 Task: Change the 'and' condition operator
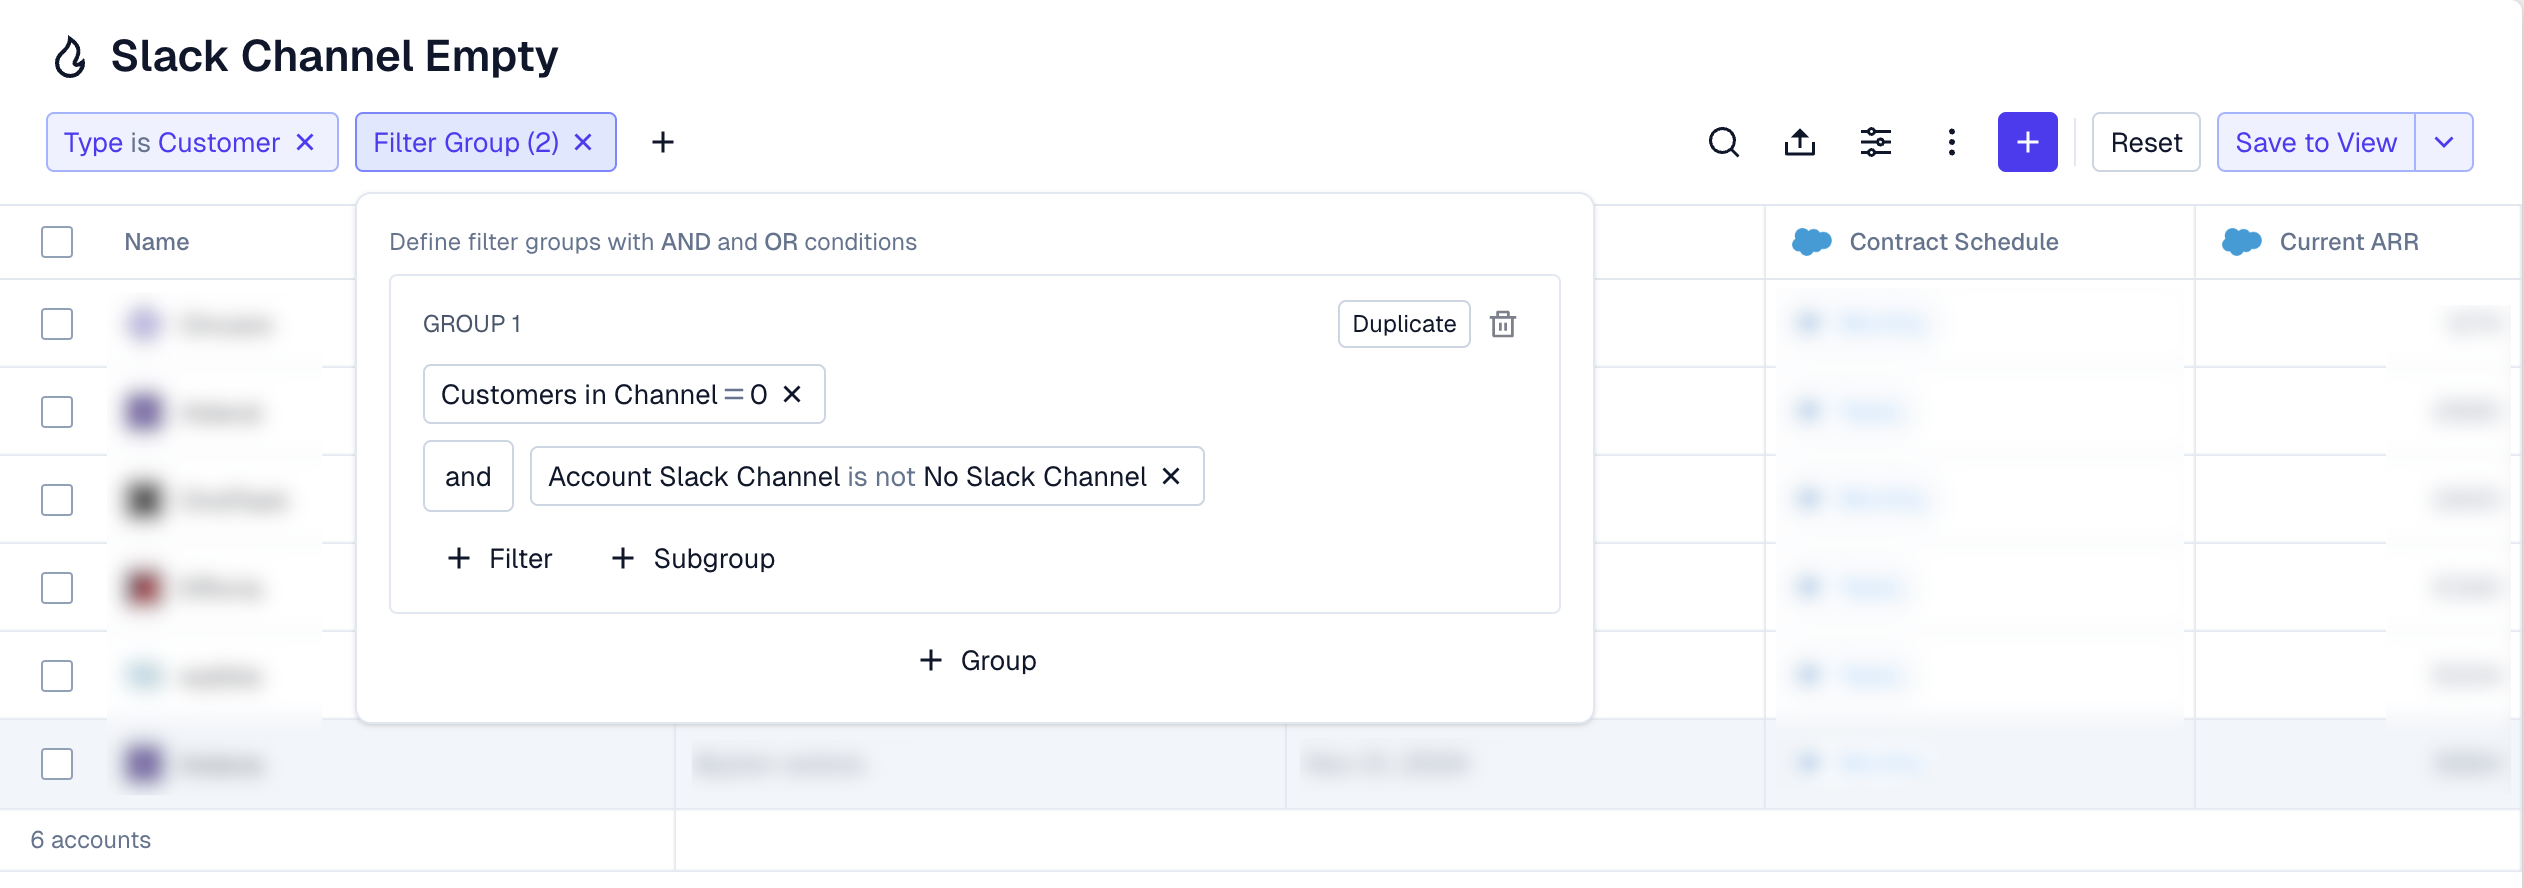468,477
